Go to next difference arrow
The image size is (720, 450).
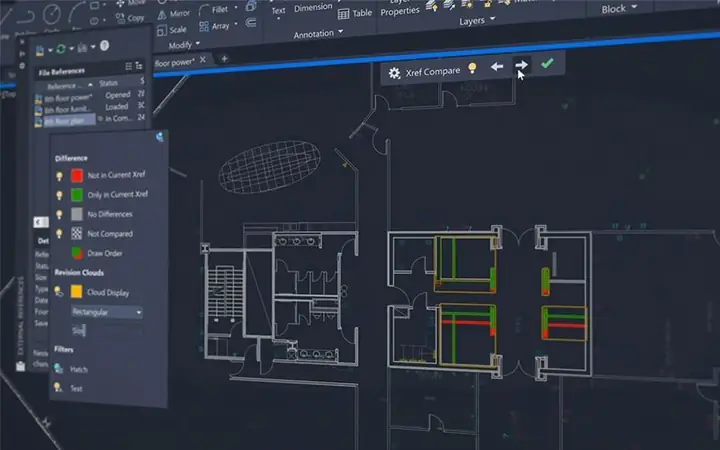coord(521,65)
